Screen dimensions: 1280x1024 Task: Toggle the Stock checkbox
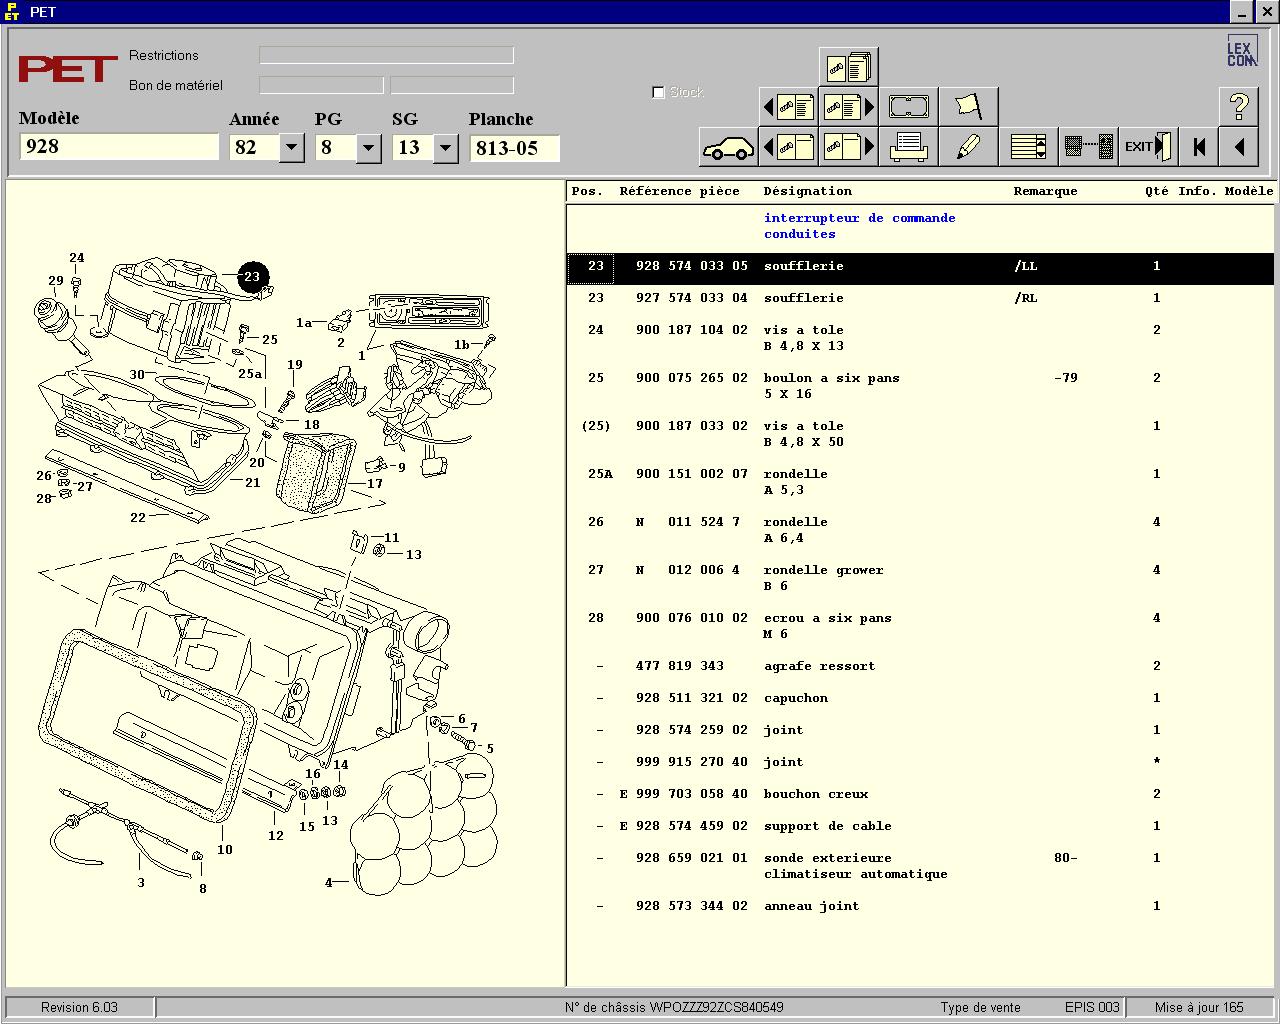[658, 92]
